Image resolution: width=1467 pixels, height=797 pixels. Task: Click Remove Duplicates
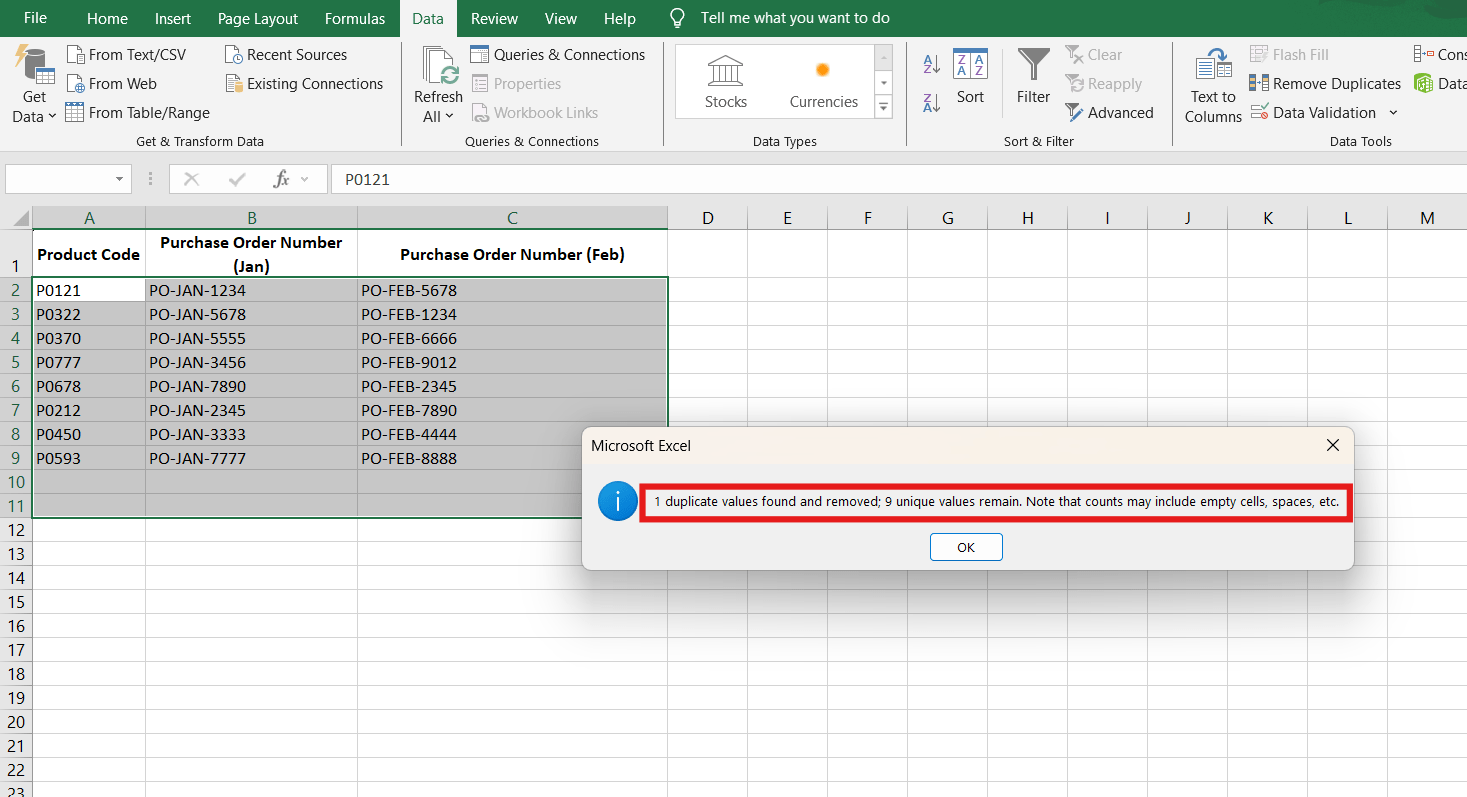1325,84
